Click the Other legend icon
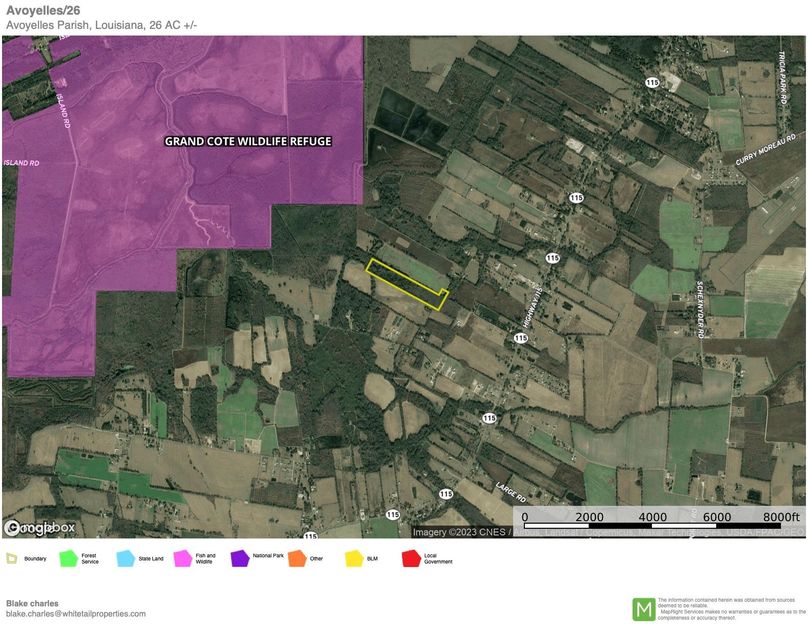The width and height of the screenshot is (808, 624). (296, 560)
